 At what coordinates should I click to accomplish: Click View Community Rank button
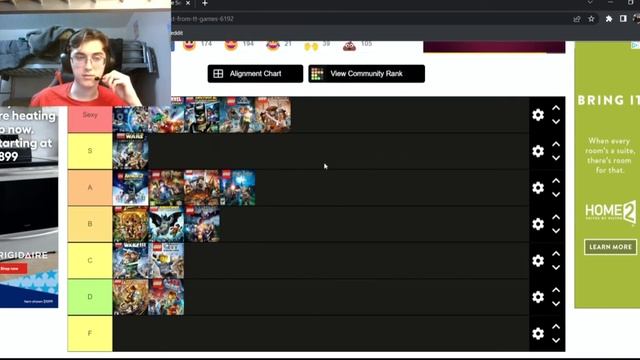pos(367,74)
